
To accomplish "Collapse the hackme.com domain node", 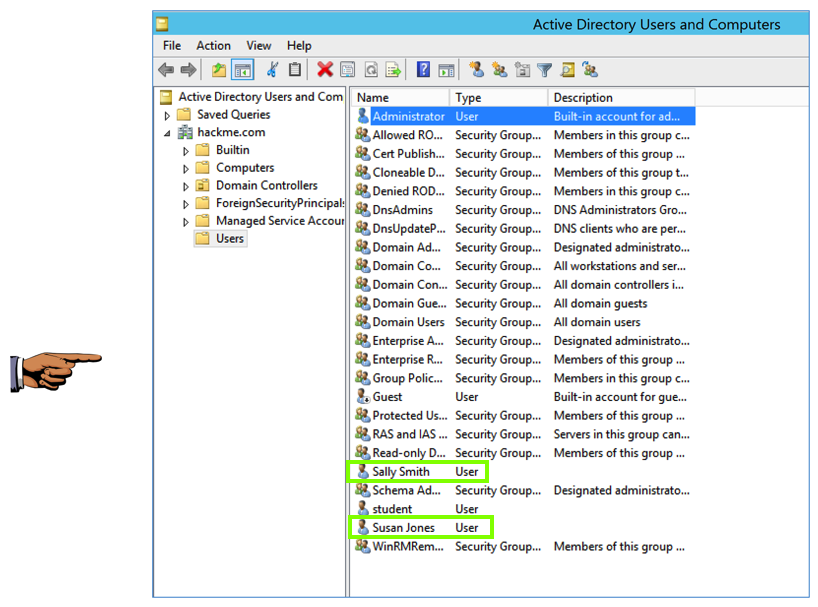I will pos(168,133).
